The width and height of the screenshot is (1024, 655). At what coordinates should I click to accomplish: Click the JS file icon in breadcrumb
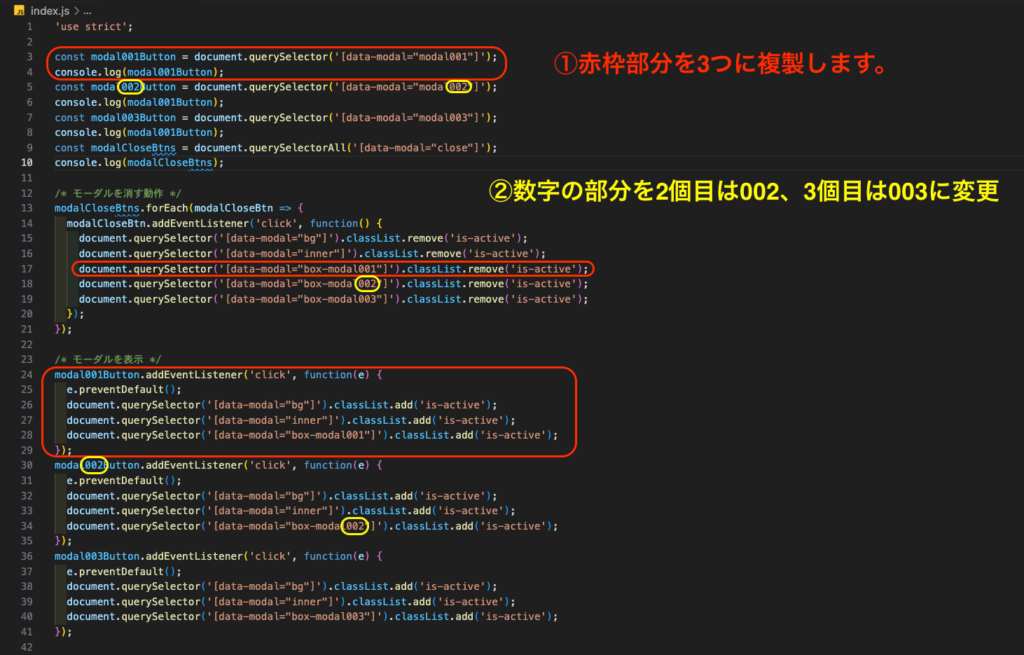[x=19, y=9]
